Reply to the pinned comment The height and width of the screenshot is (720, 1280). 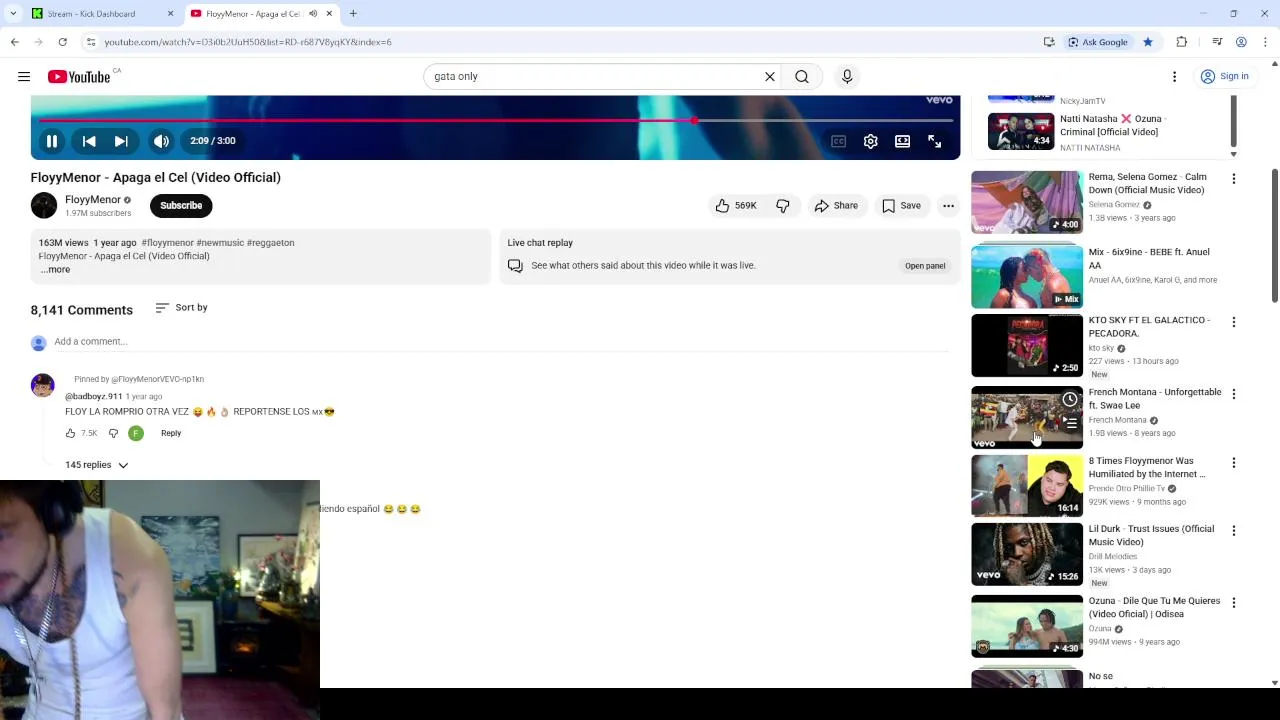171,433
